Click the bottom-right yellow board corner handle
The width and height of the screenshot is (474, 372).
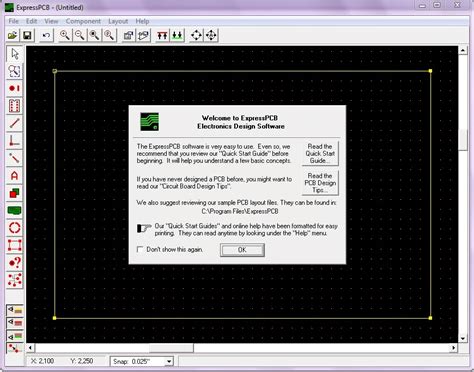(x=430, y=318)
